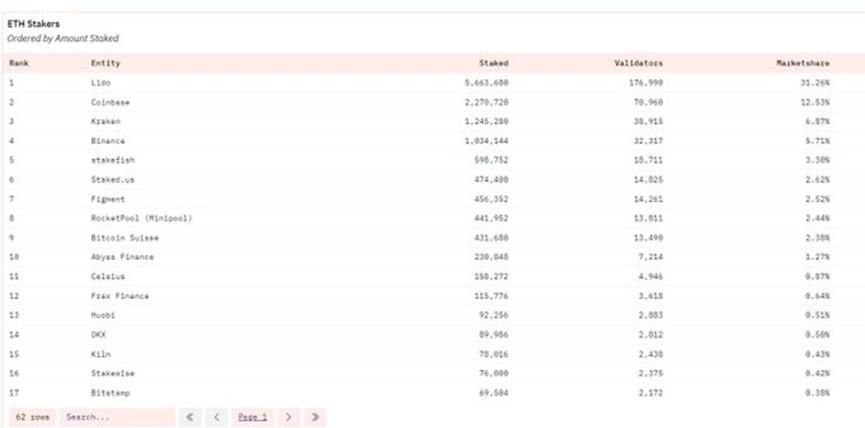The height and width of the screenshot is (428, 865).
Task: Click Stakewise's validator count 2,375
Action: 651,373
